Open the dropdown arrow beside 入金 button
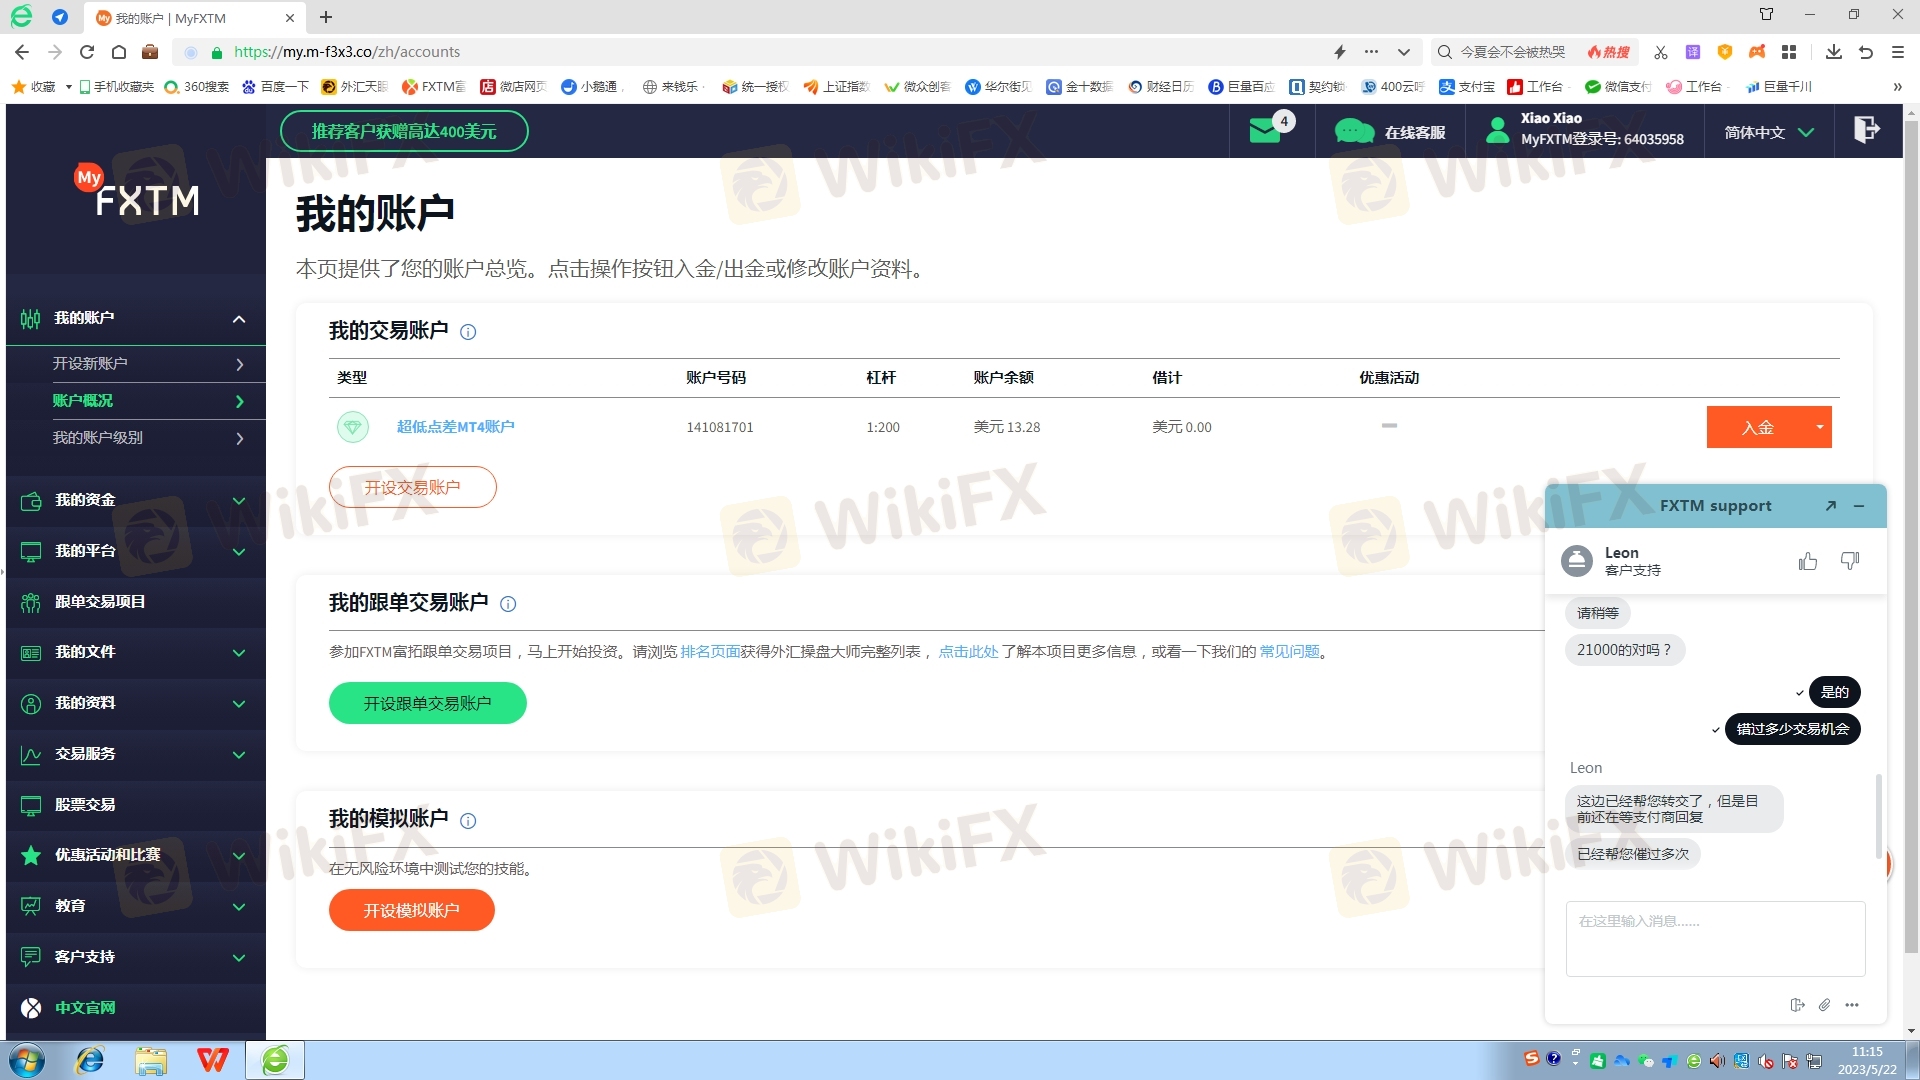The image size is (1920, 1080). coord(1819,427)
